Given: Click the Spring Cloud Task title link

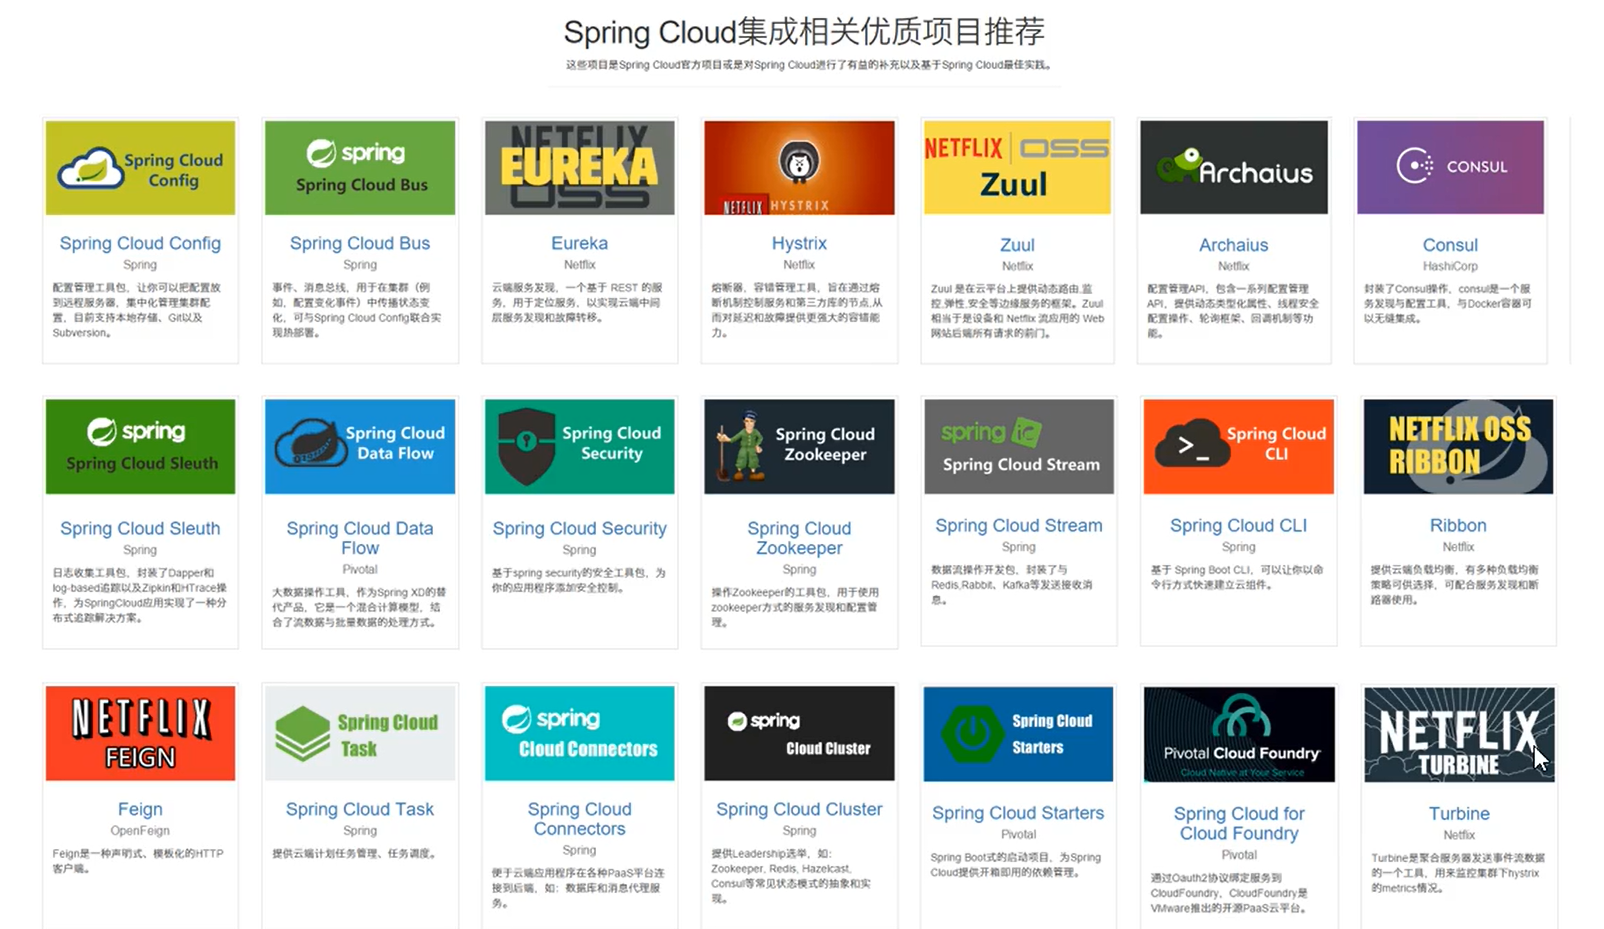Looking at the screenshot, I should (360, 809).
